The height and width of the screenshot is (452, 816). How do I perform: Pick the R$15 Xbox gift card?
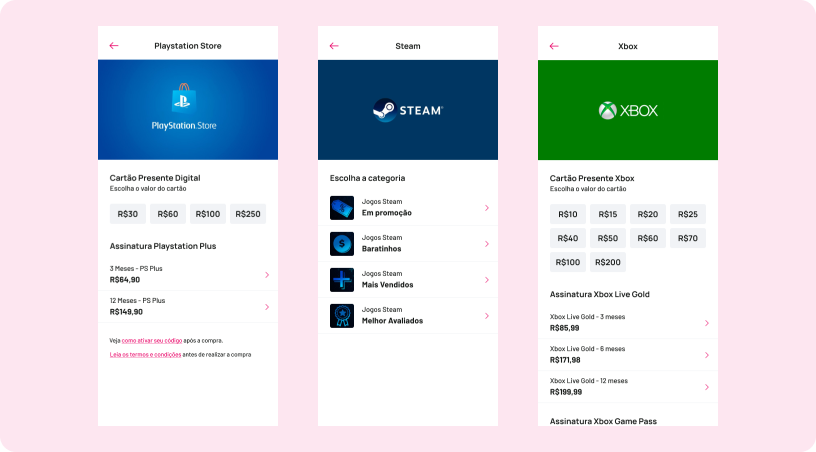point(607,214)
